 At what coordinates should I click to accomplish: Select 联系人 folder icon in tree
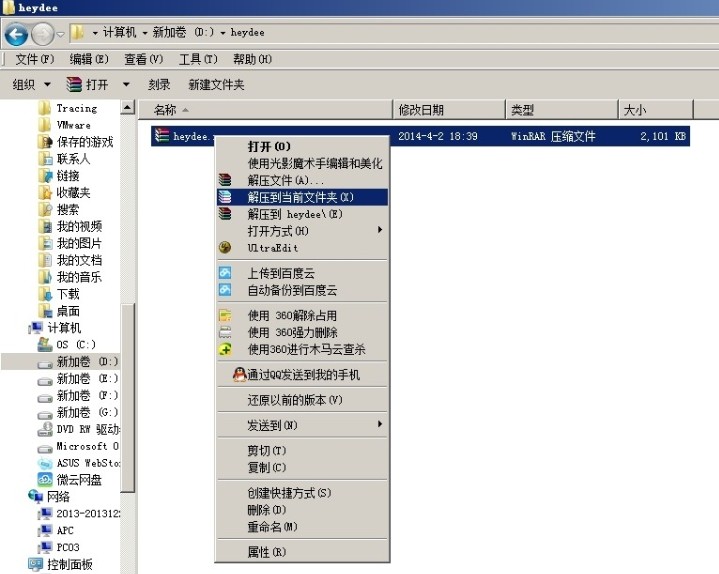click(x=45, y=159)
